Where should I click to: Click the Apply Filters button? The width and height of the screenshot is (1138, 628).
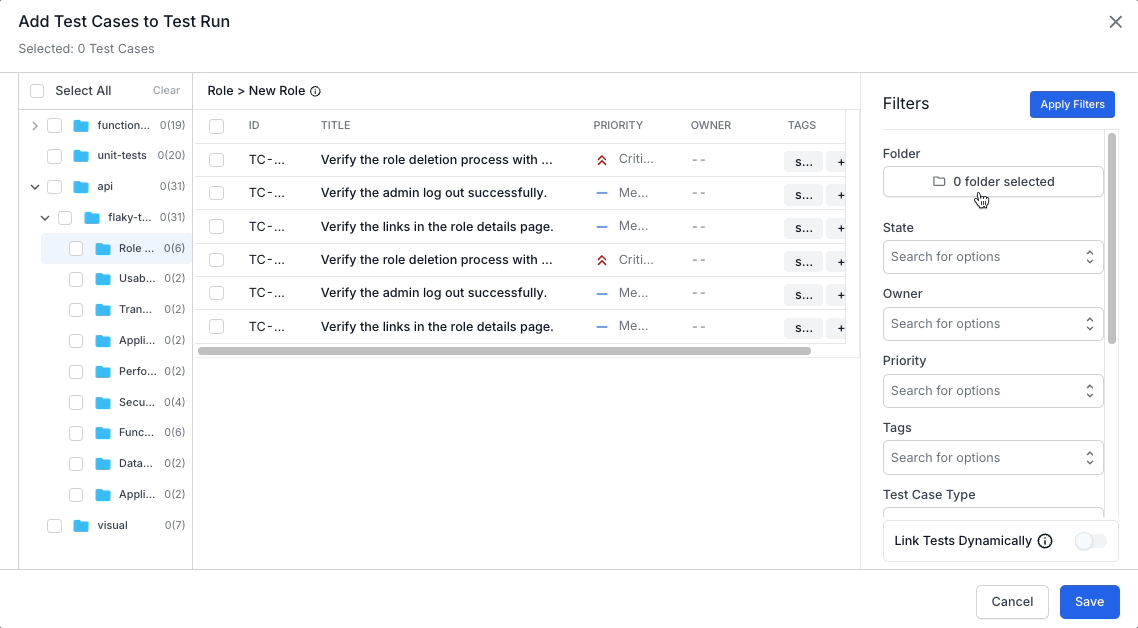pyautogui.click(x=1071, y=104)
